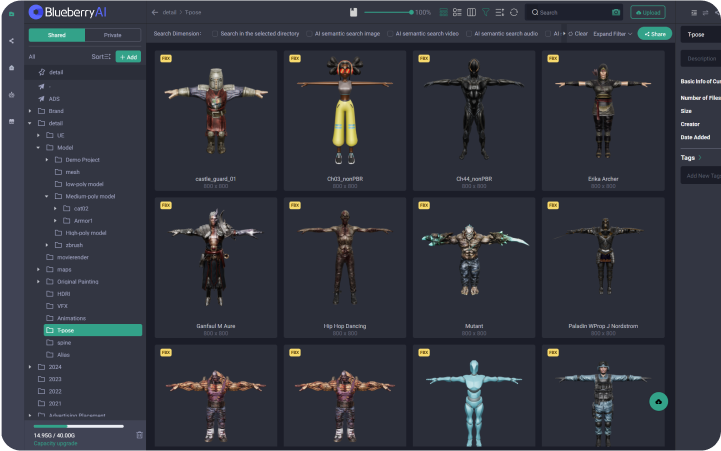Check AI semantic search image option
Image resolution: width=721 pixels, height=451 pixels.
point(309,34)
